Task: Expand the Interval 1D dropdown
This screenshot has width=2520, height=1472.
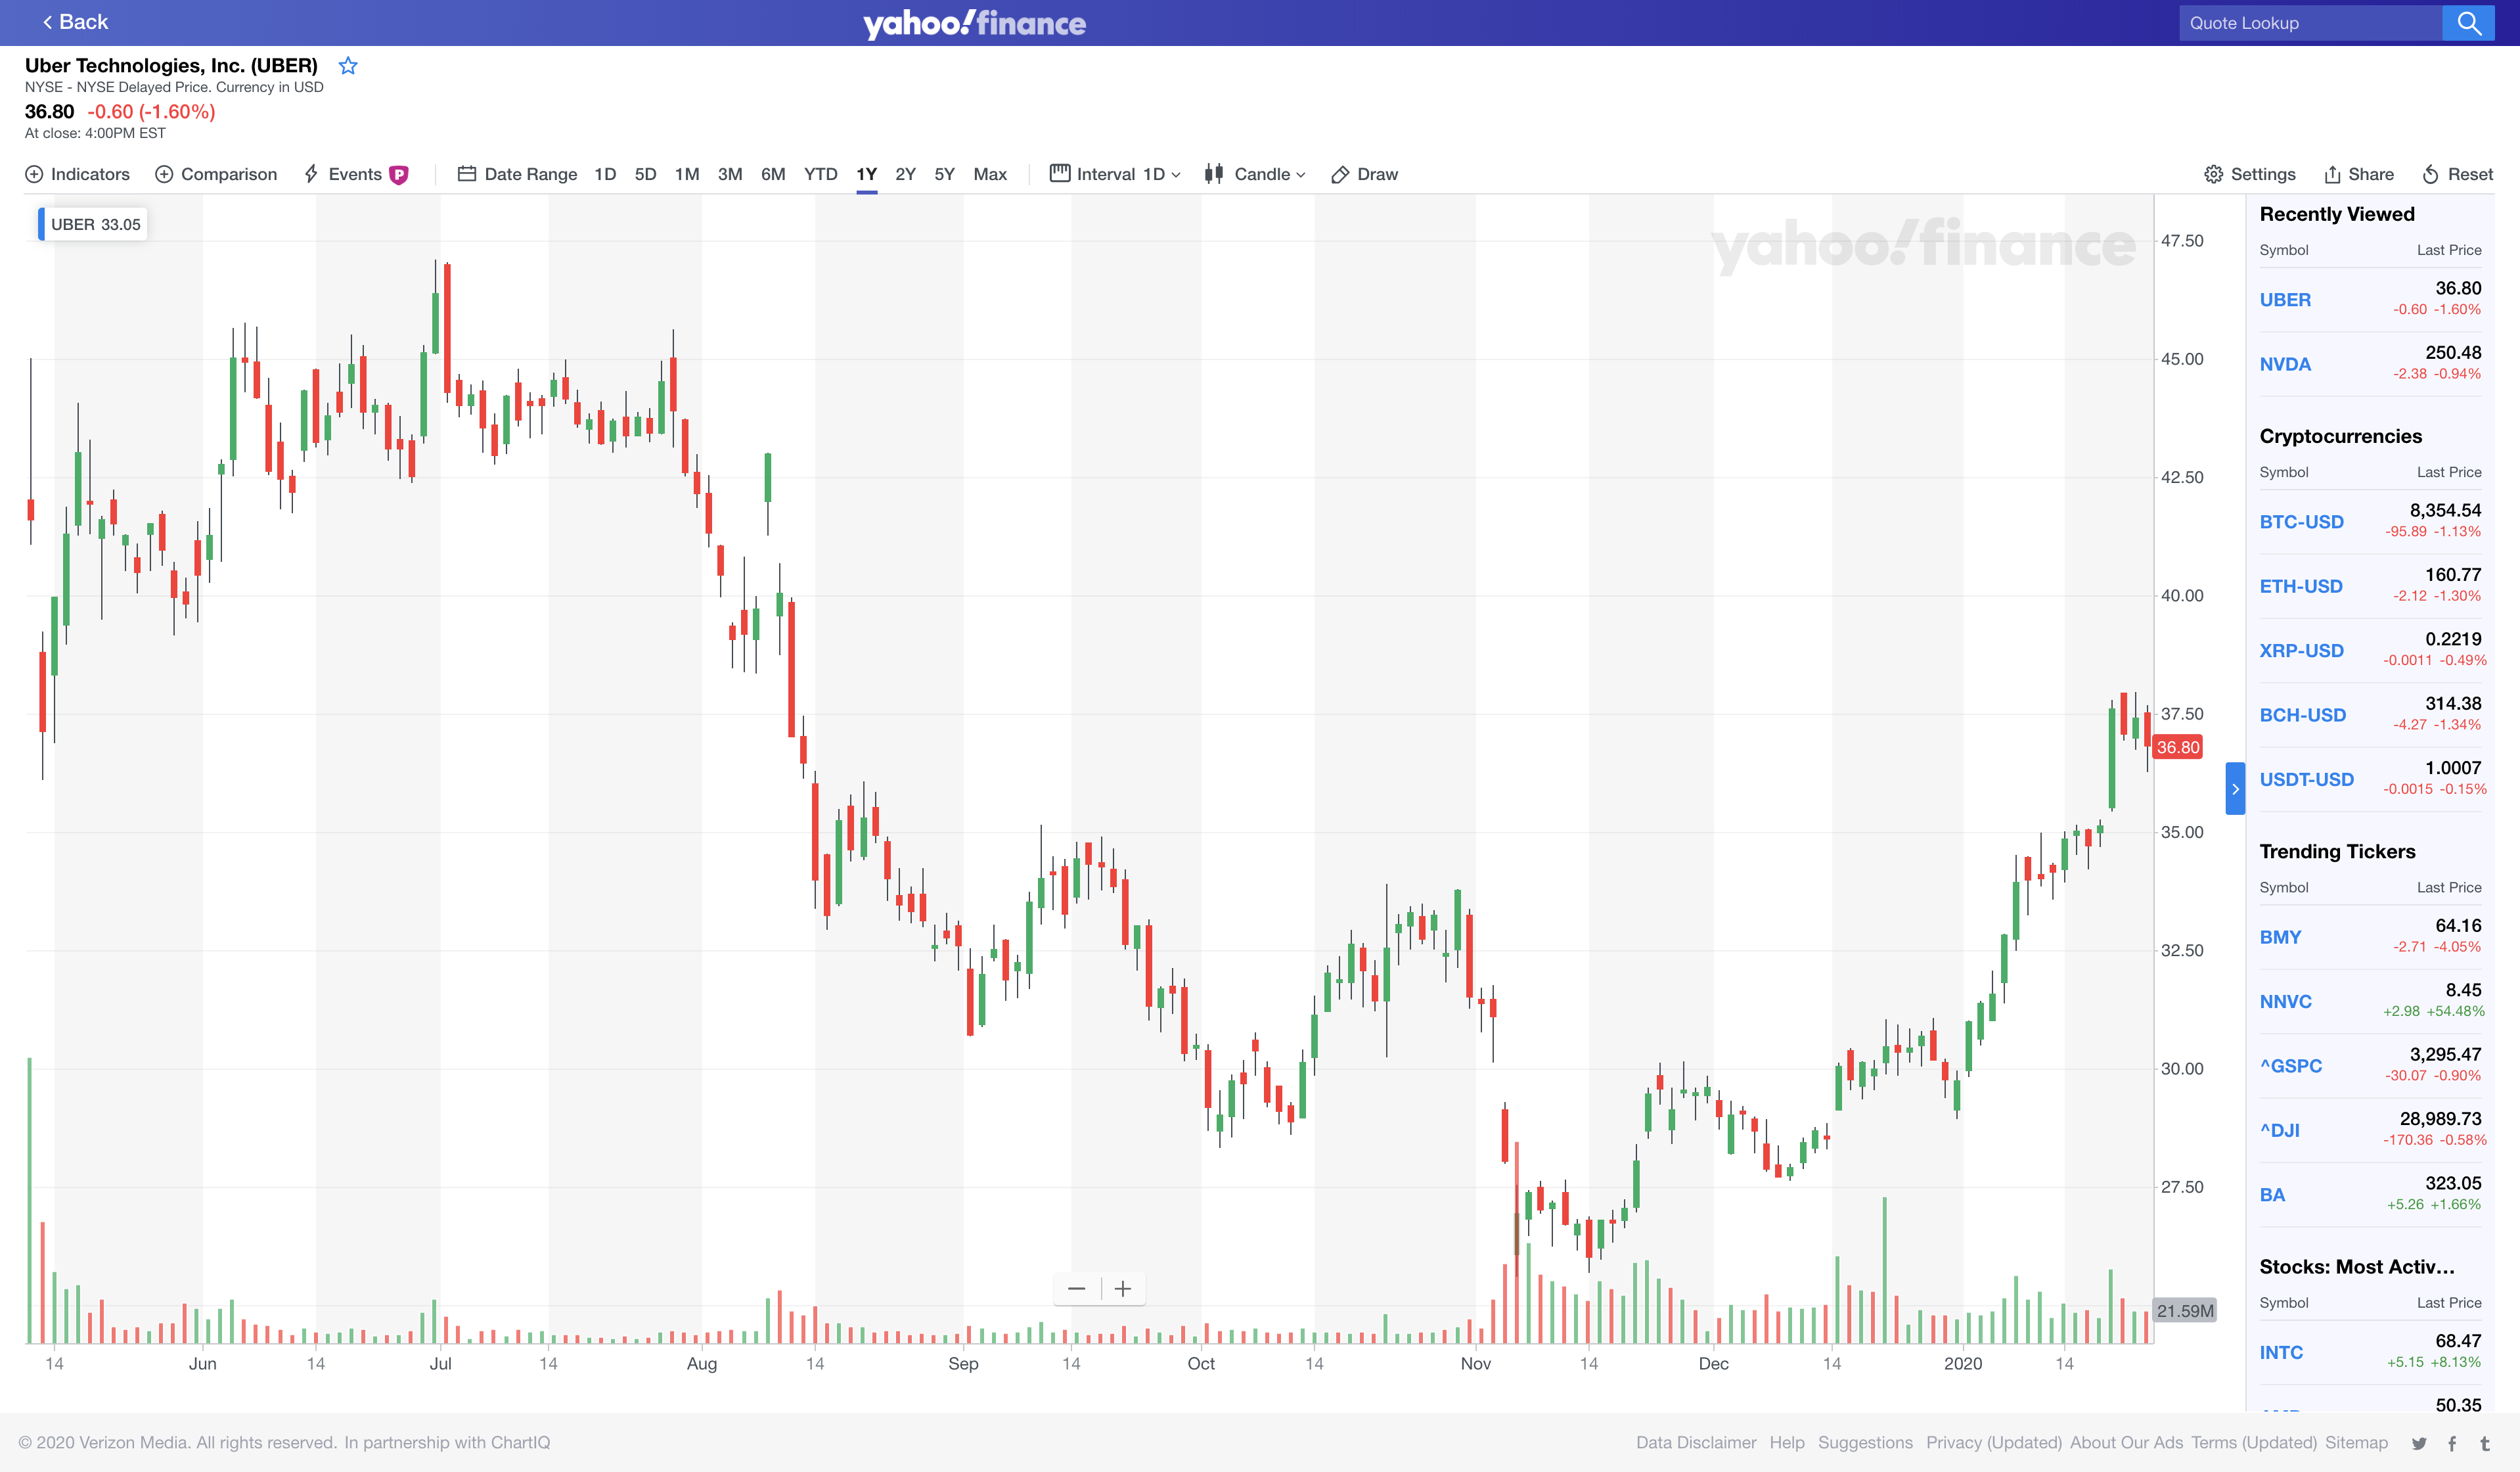Action: (1115, 174)
